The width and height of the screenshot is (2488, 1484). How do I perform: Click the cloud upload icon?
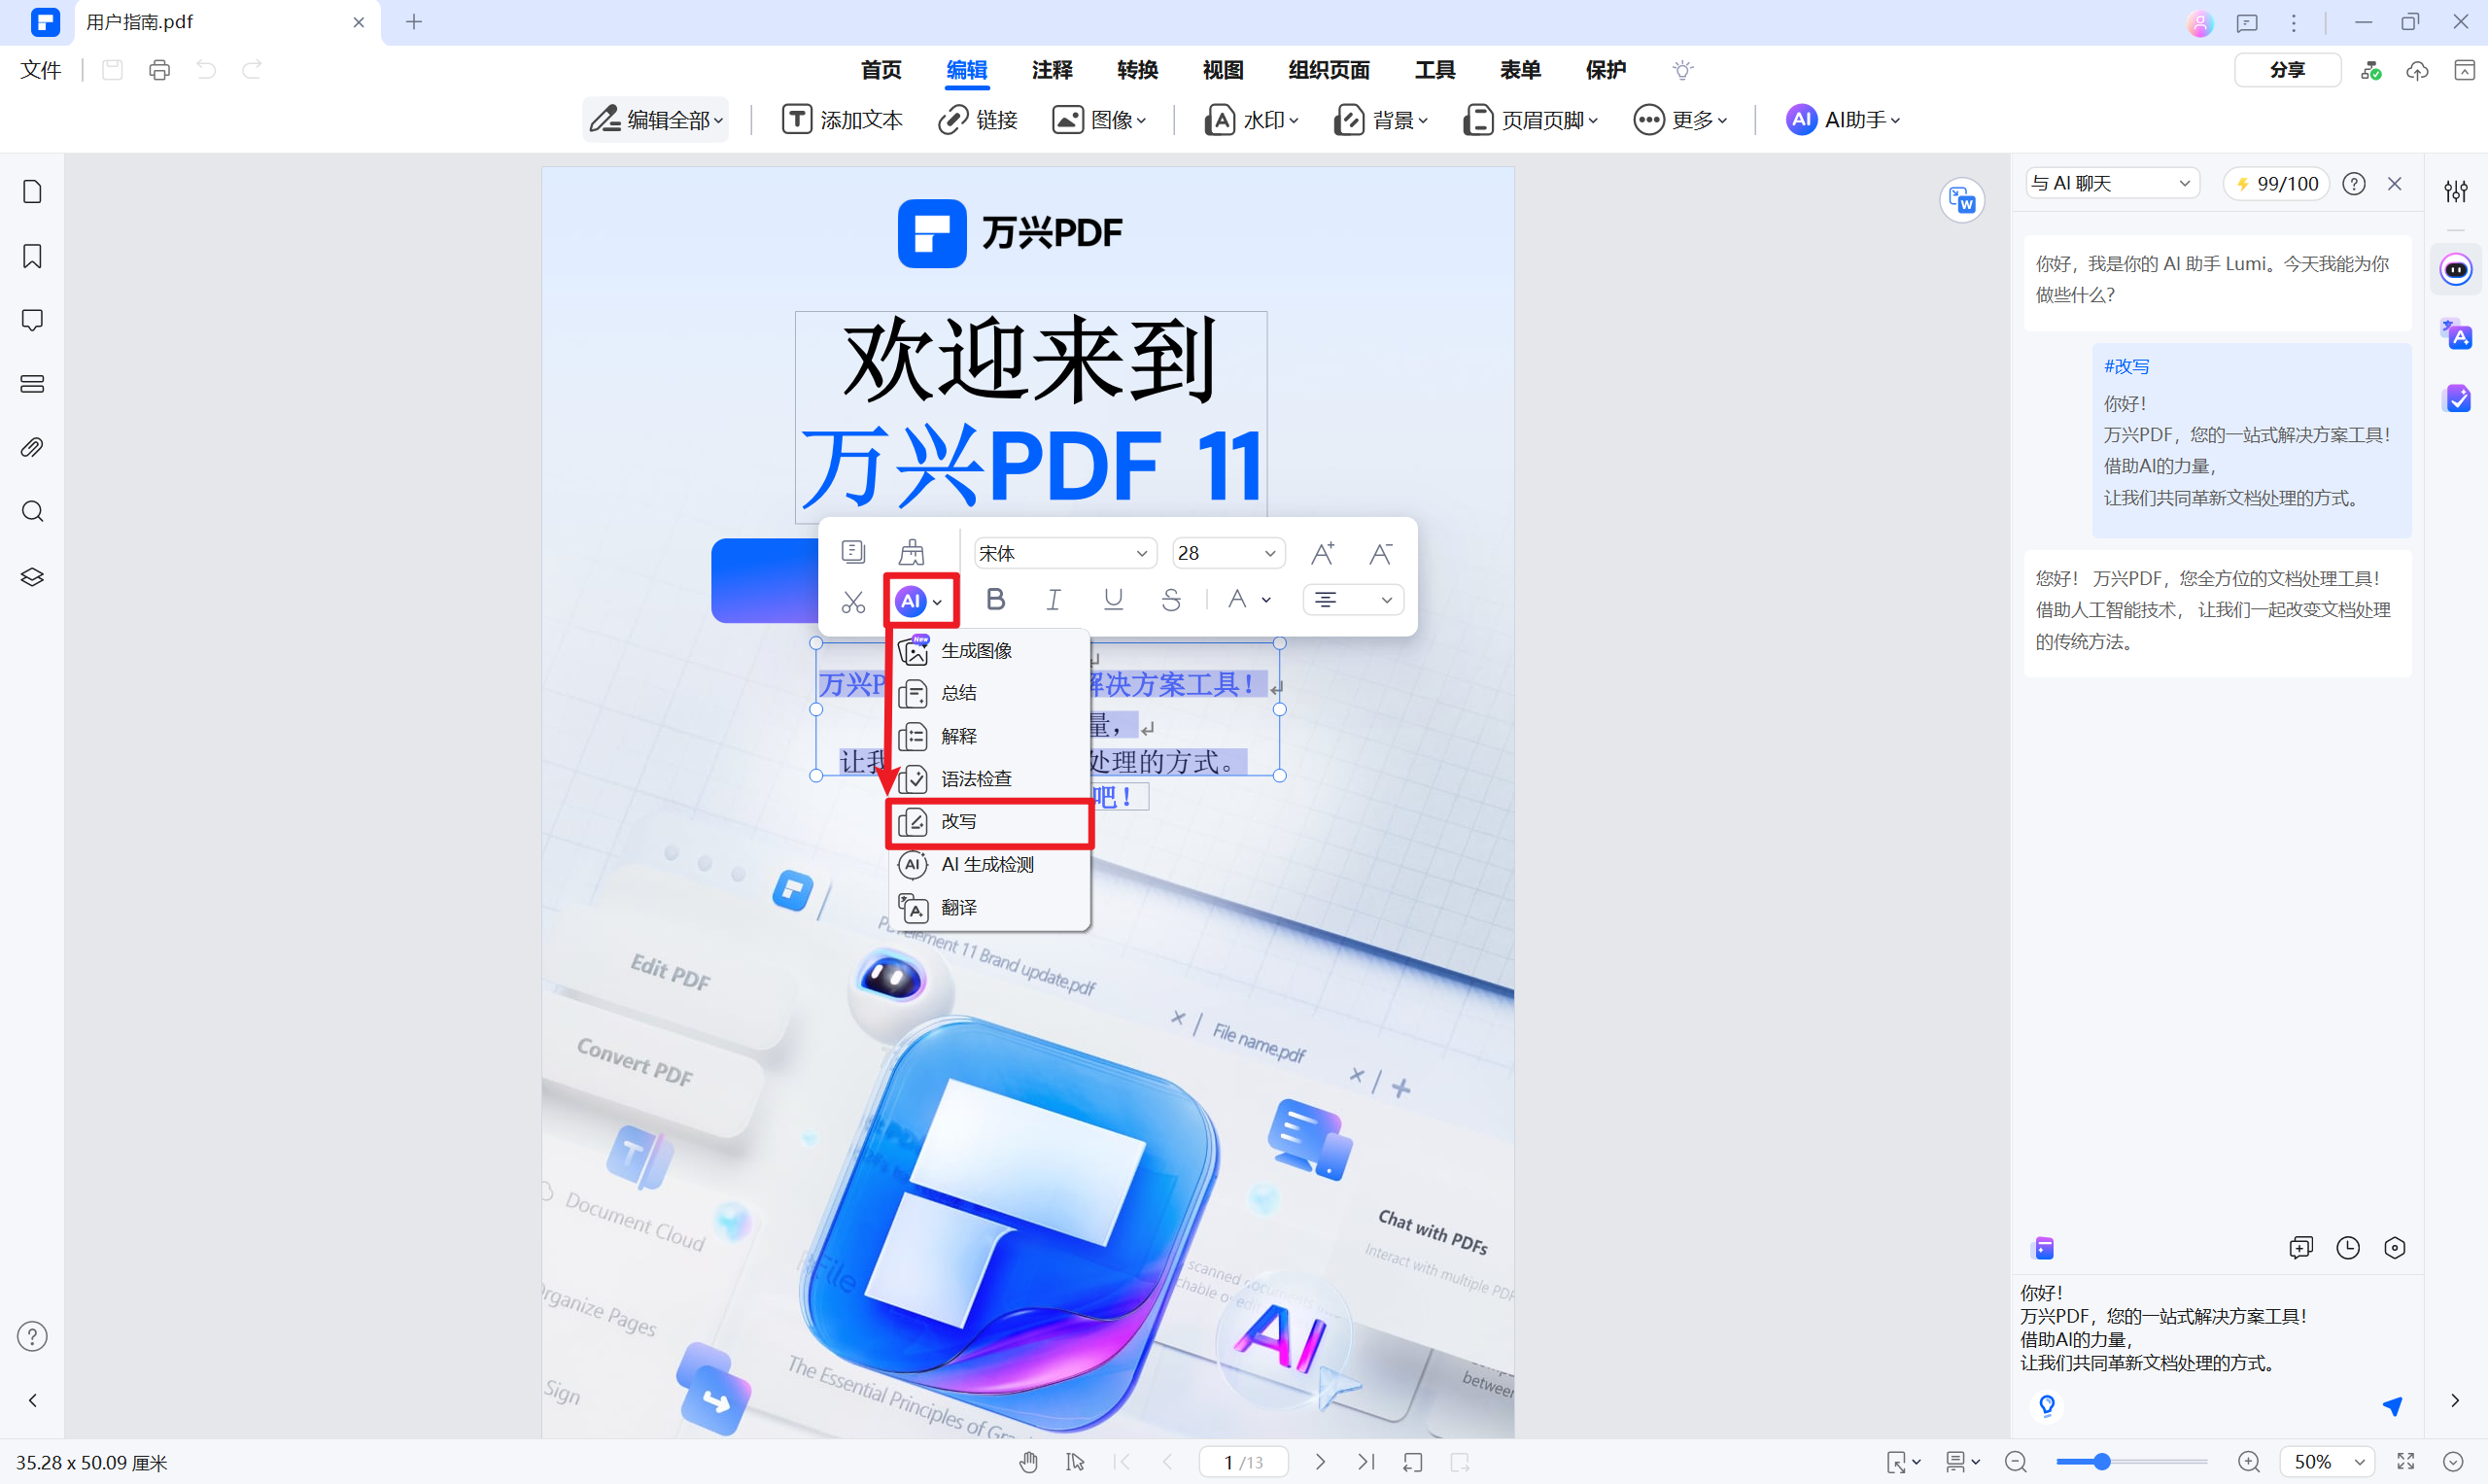(x=2417, y=70)
